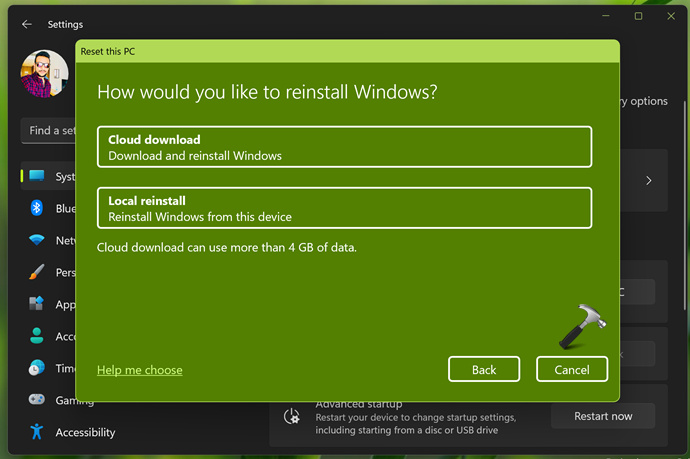Click the Settings back arrow icon

[x=27, y=24]
